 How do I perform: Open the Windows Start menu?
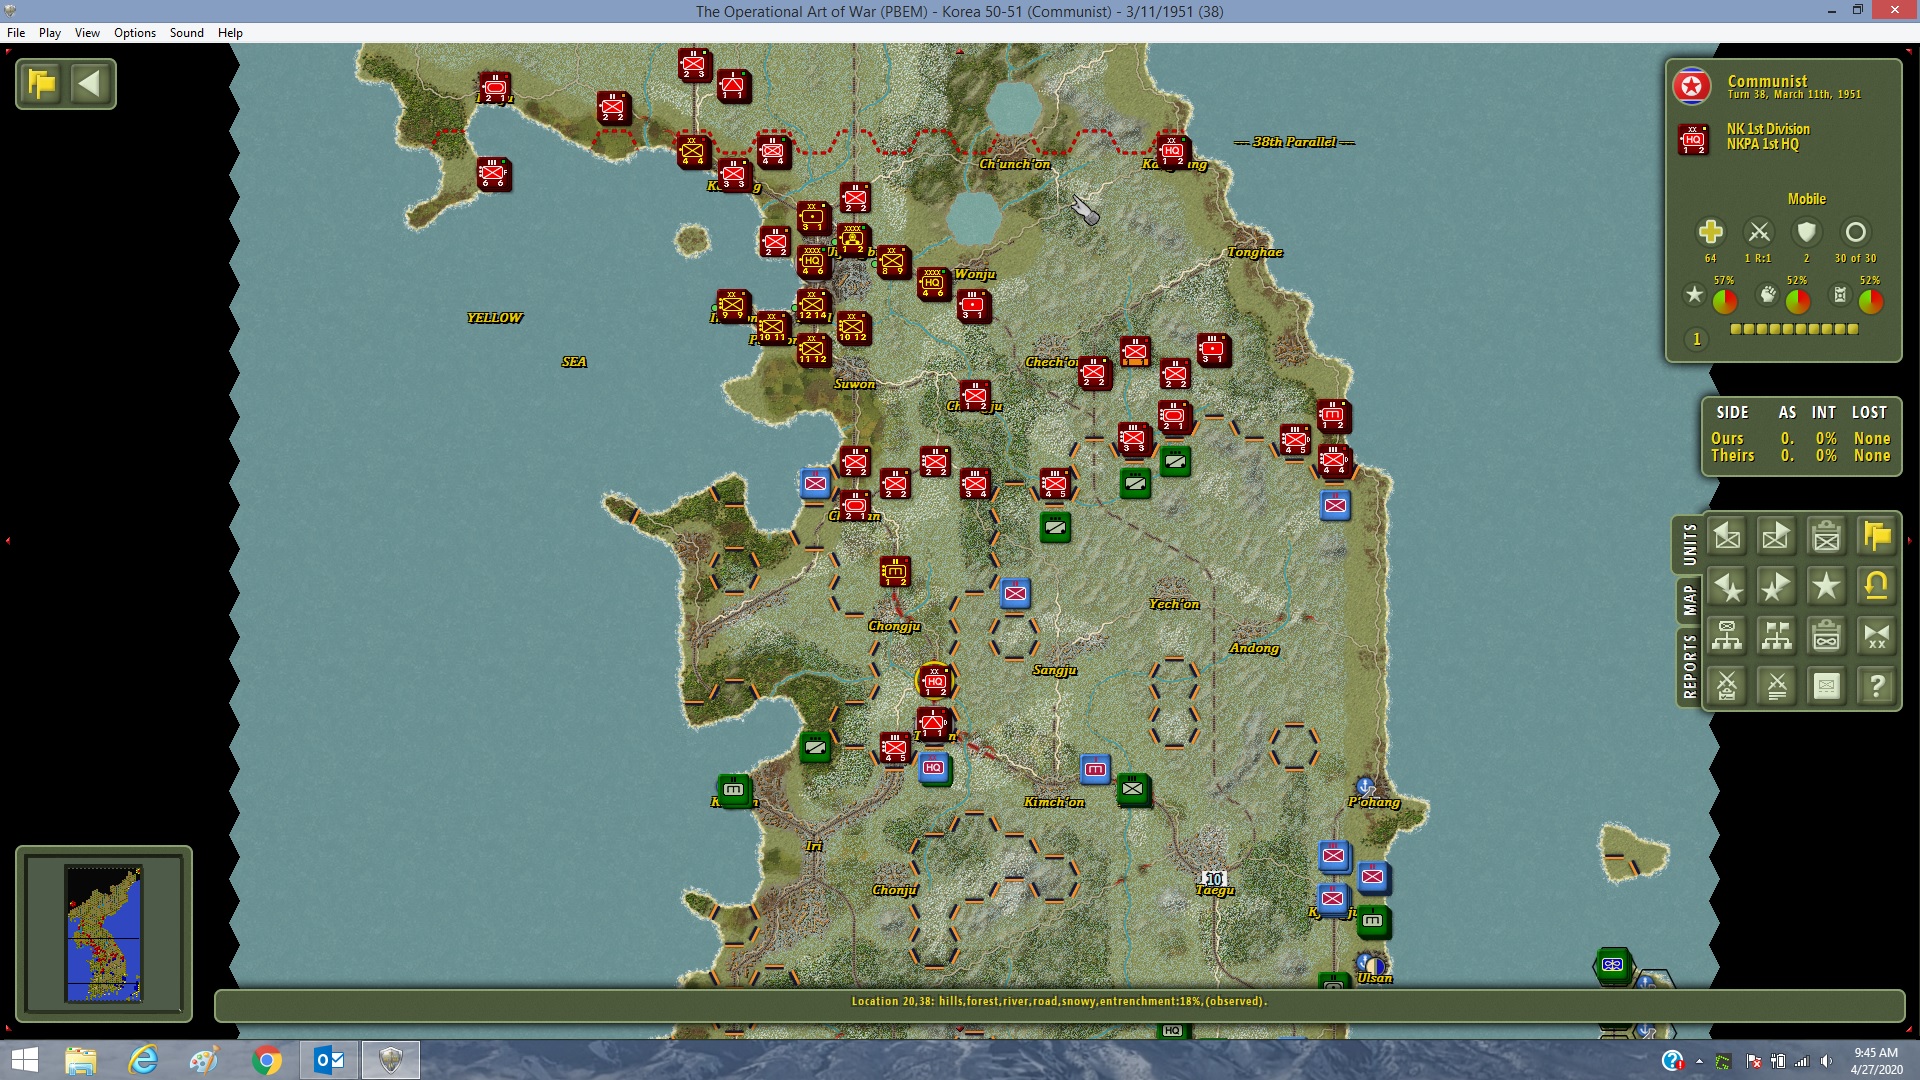click(24, 1060)
